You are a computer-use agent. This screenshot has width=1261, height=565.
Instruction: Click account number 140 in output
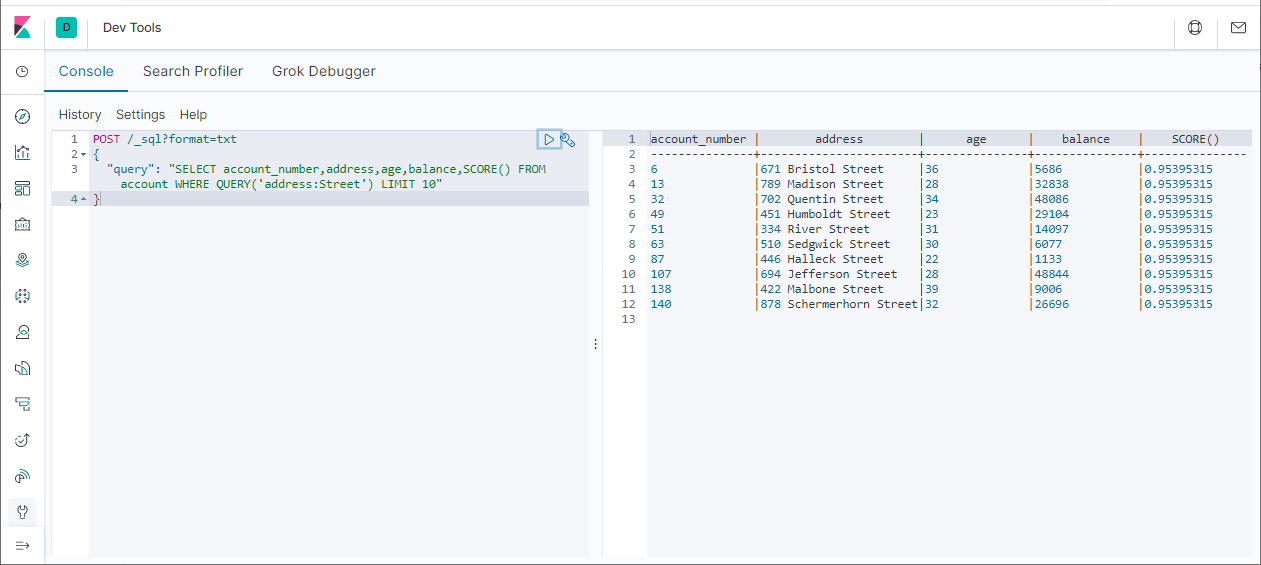click(661, 305)
